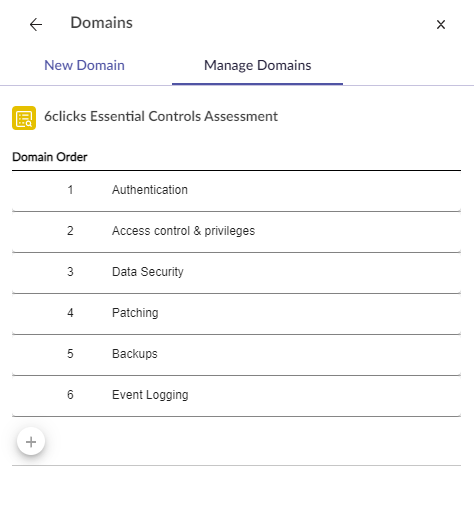Switch to the New Domain tab
474x512 pixels.
click(x=84, y=65)
